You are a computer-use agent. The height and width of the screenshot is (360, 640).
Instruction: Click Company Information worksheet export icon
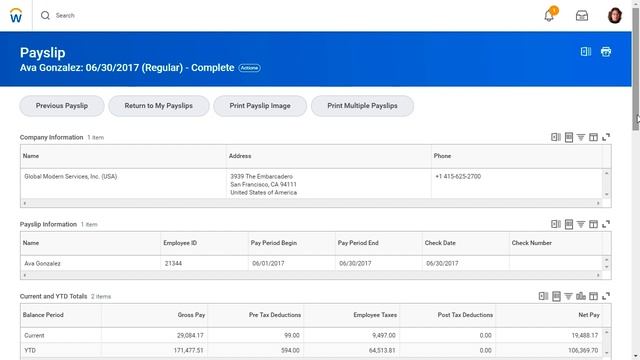pyautogui.click(x=569, y=137)
